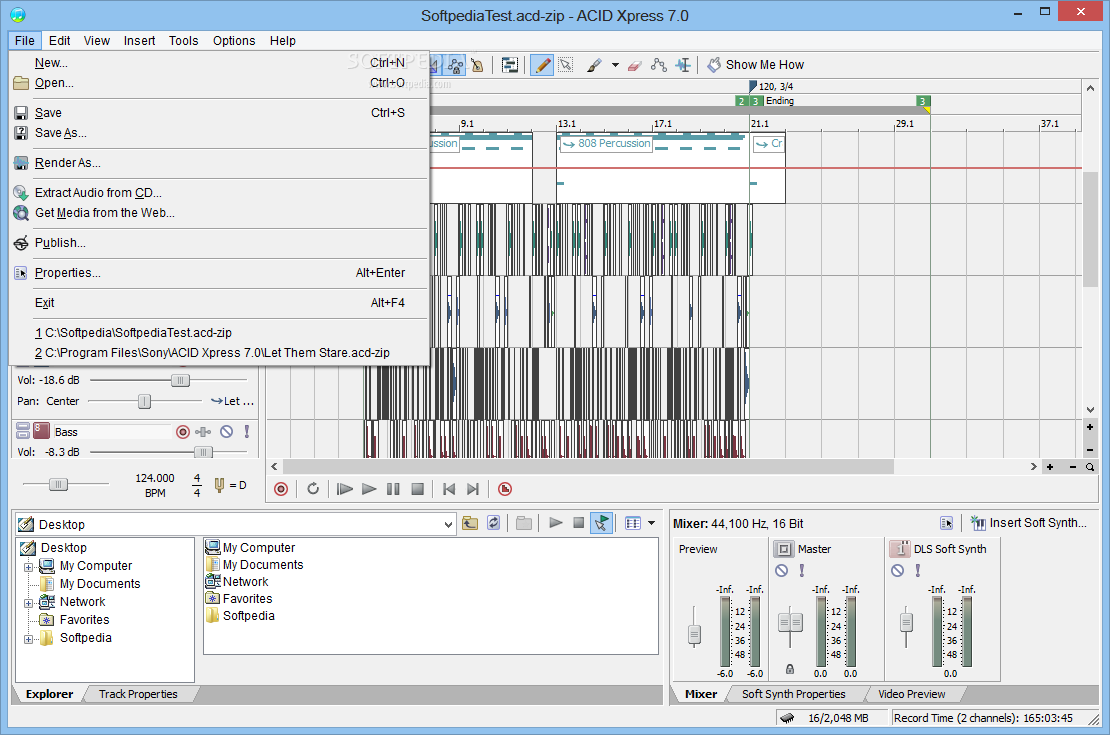This screenshot has width=1110, height=735.
Task: Switch to the Video Preview tab
Action: pyautogui.click(x=912, y=695)
